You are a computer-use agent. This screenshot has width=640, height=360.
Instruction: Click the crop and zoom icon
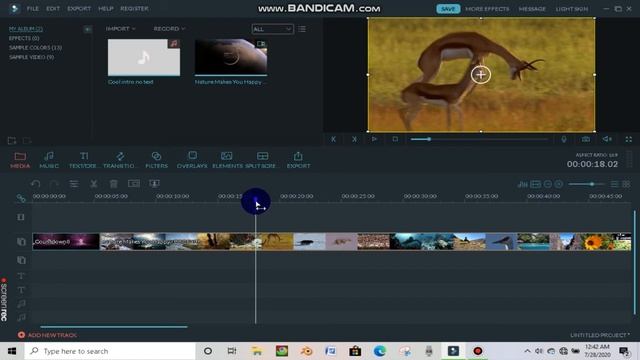134,184
